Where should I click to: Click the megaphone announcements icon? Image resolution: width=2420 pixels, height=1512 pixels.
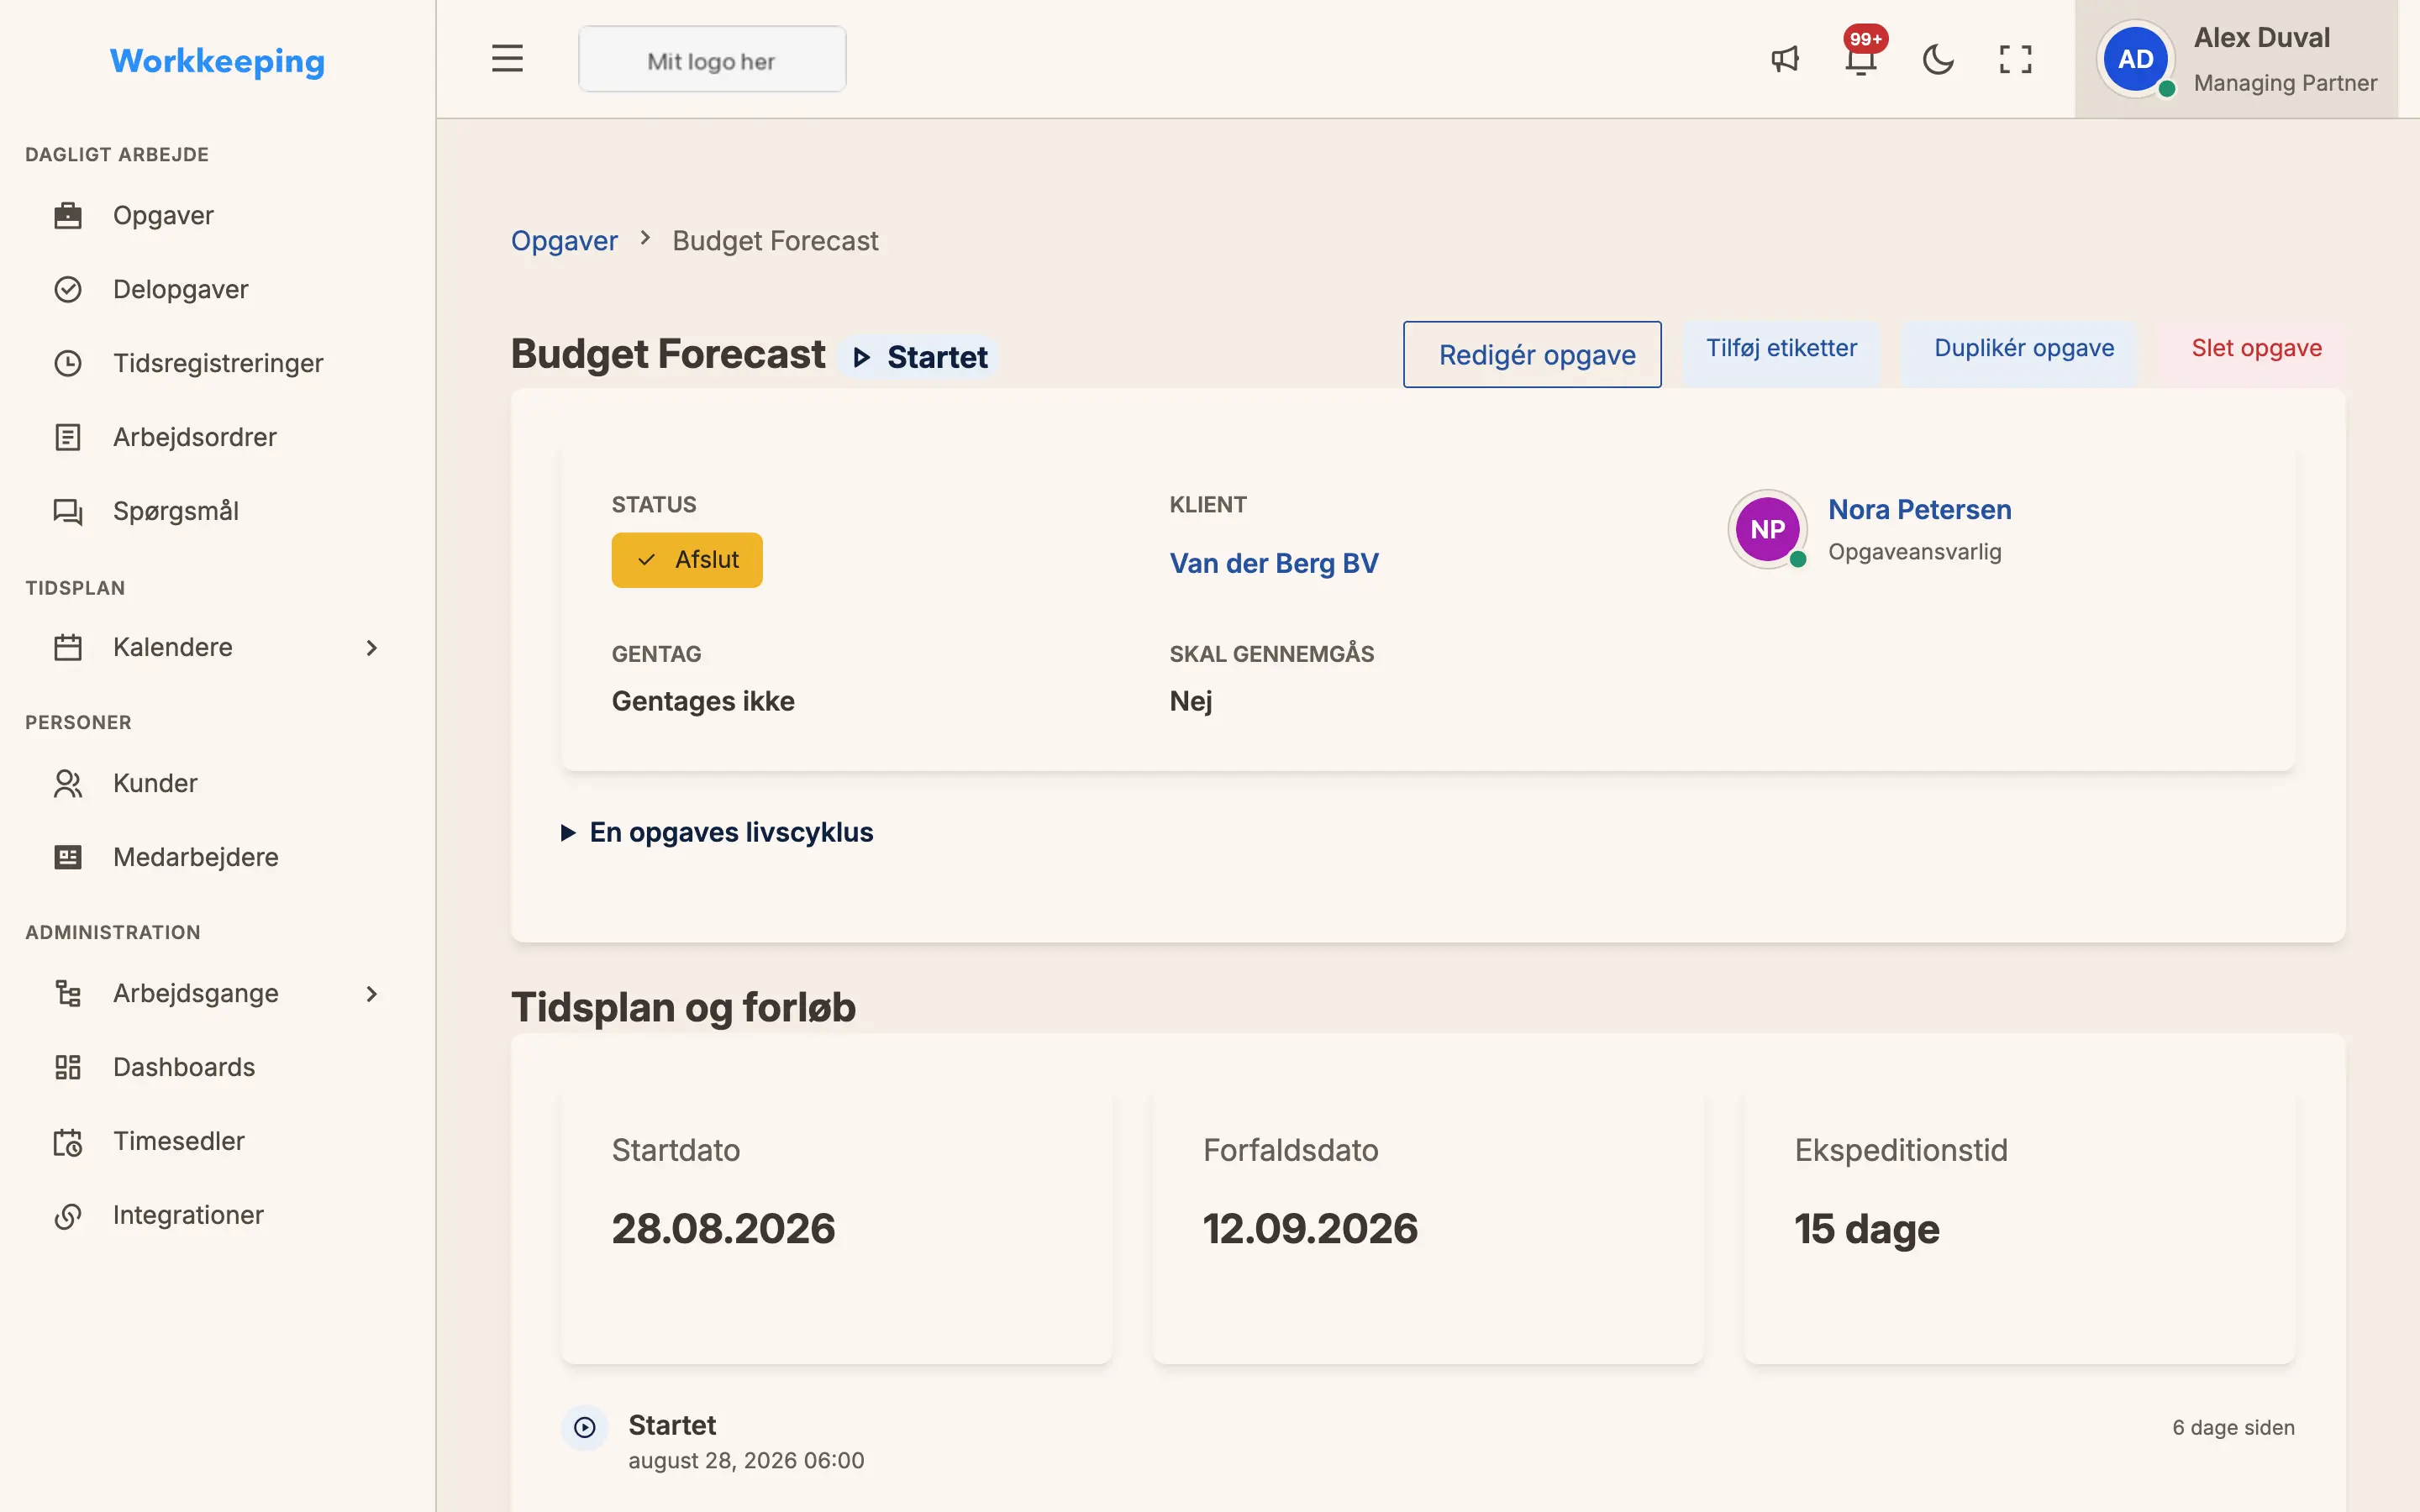pos(1785,59)
